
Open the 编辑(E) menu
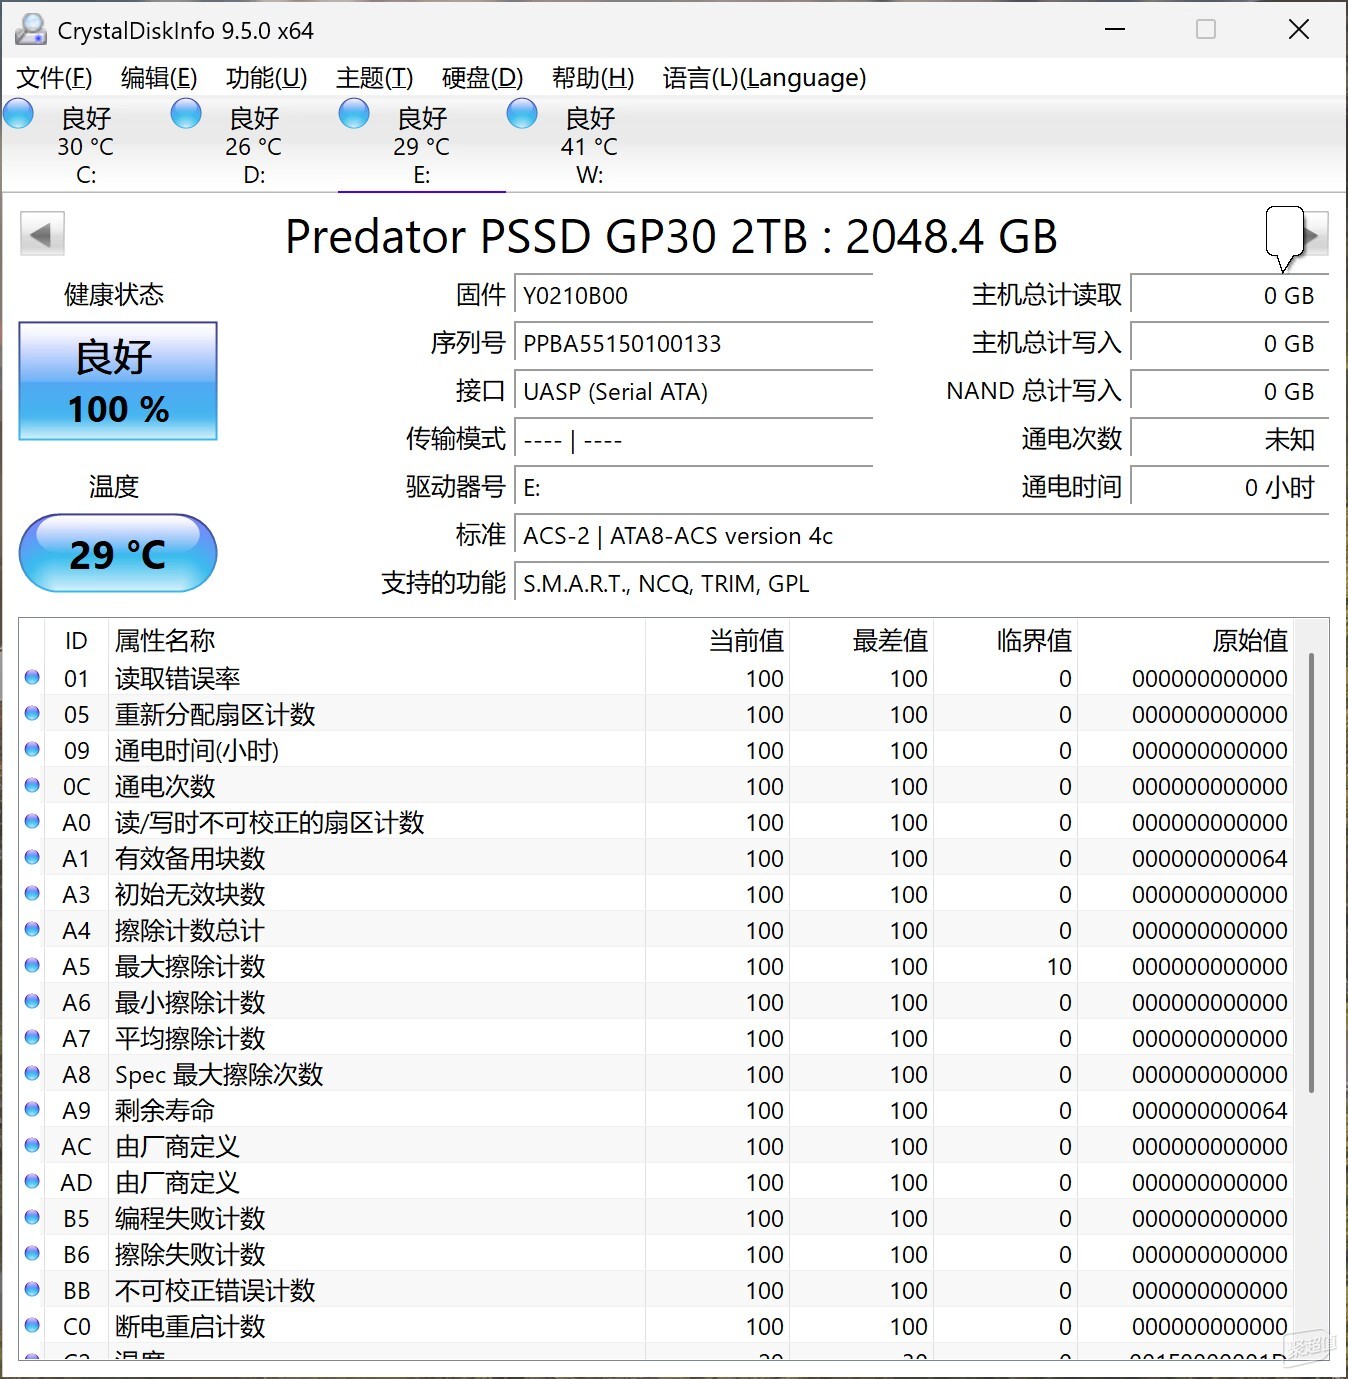click(x=159, y=78)
